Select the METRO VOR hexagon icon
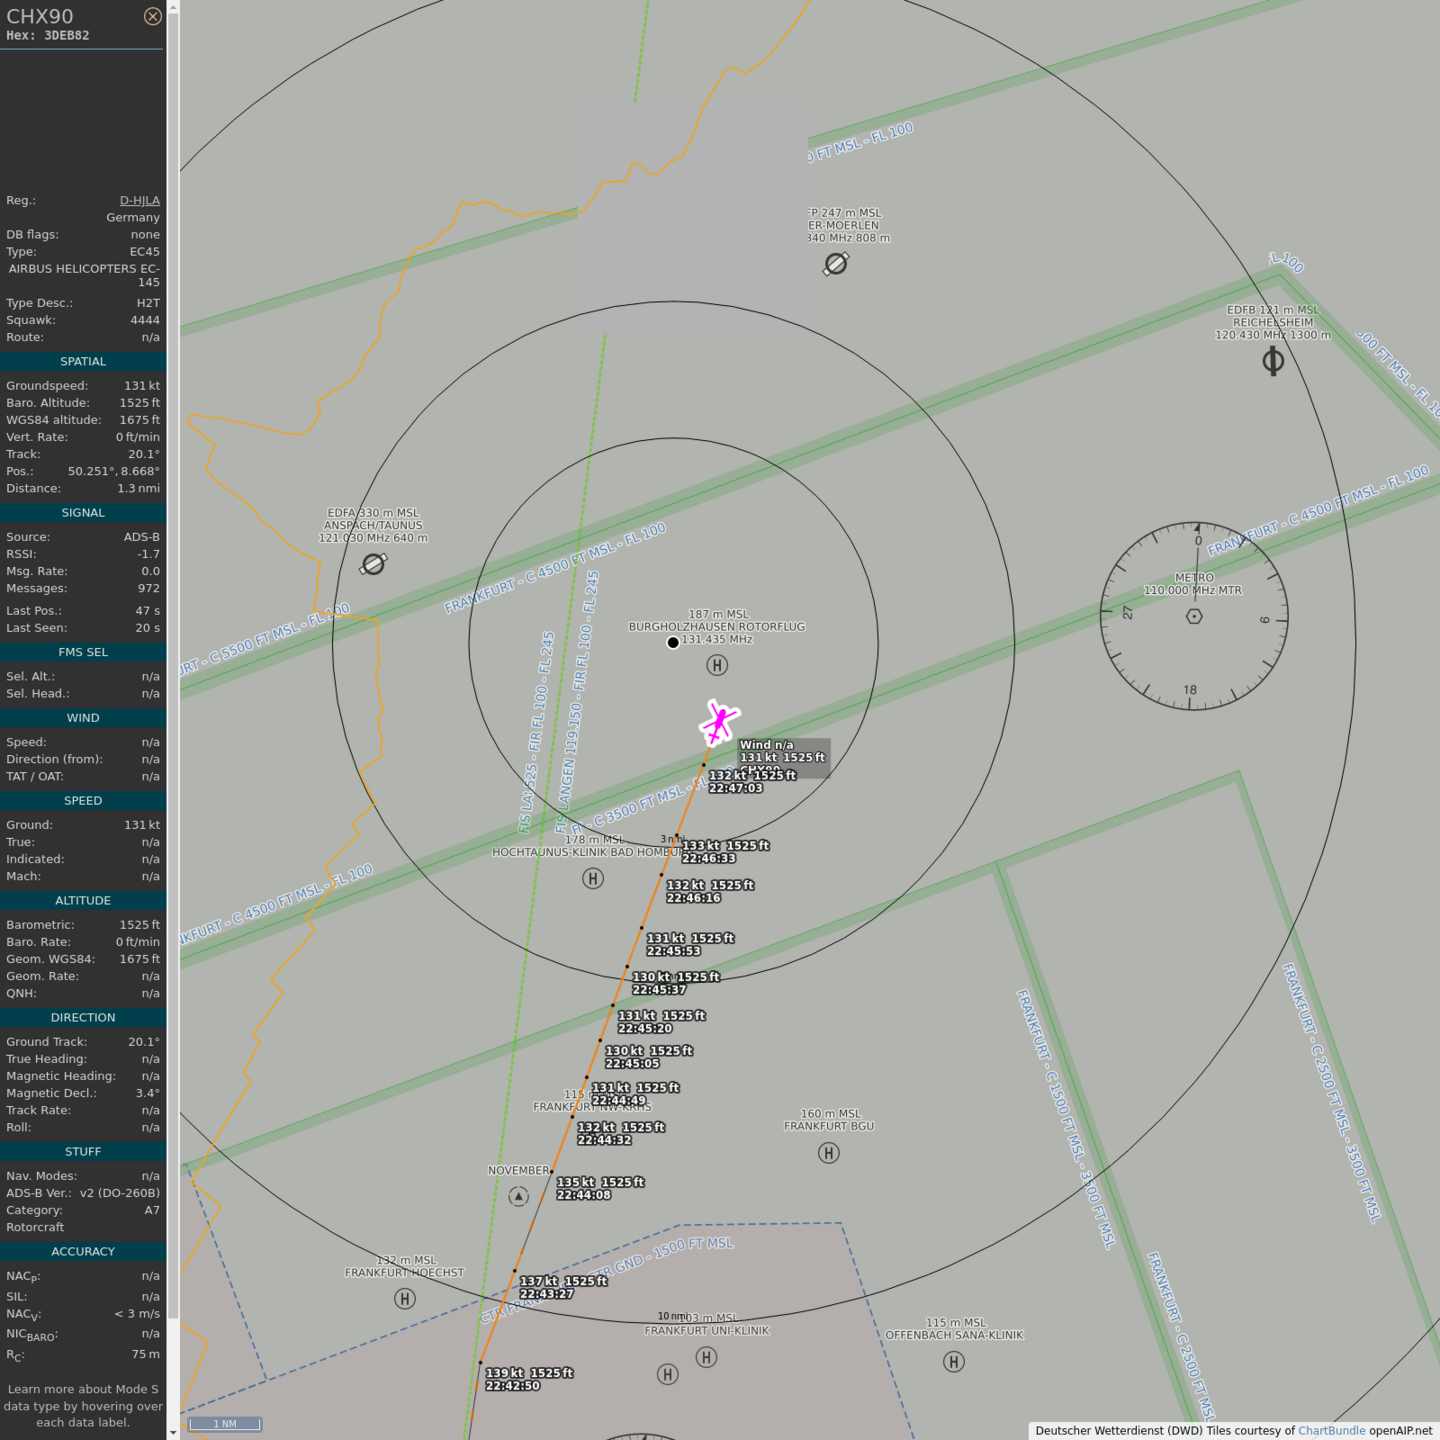This screenshot has width=1440, height=1440. [1194, 617]
